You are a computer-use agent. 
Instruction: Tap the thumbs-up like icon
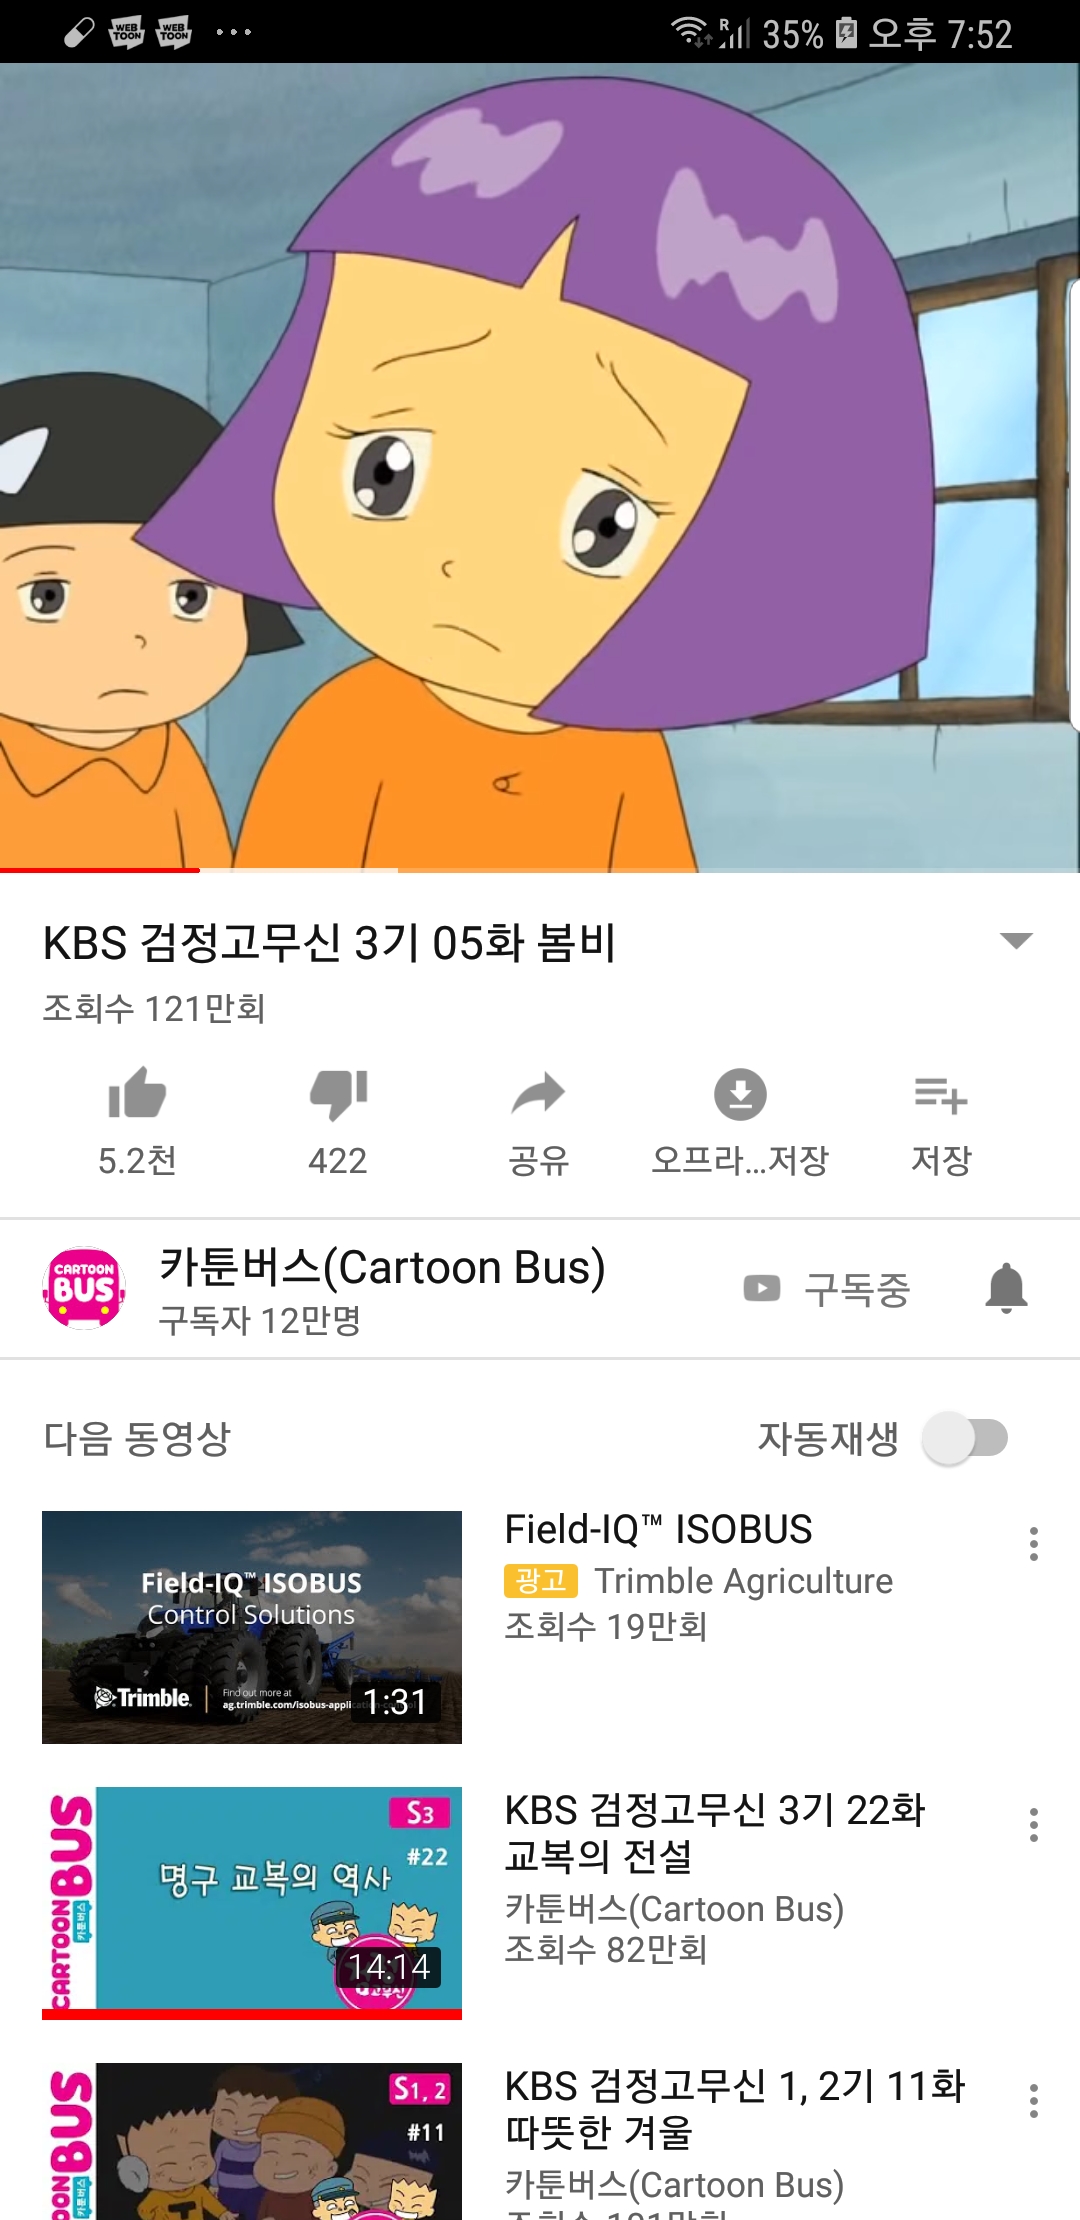(x=137, y=1093)
